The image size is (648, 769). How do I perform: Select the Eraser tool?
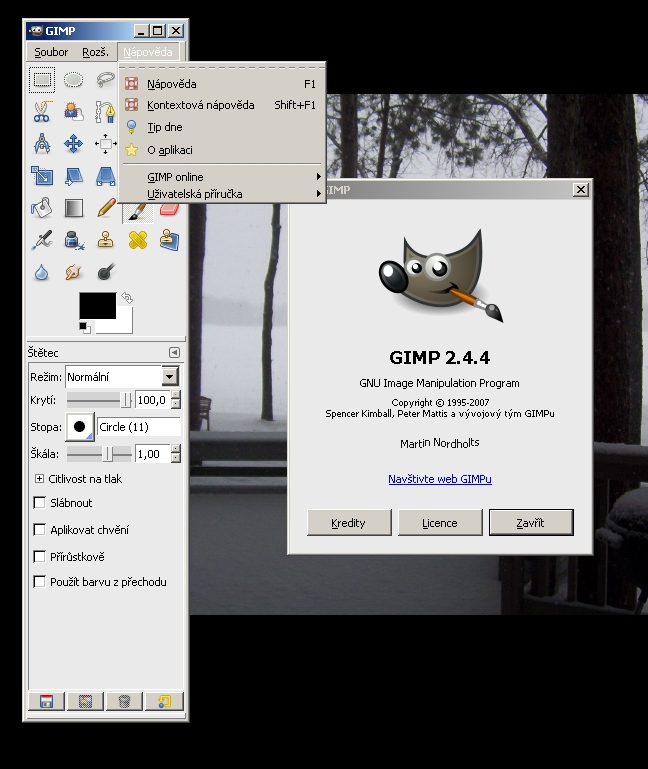[x=169, y=210]
